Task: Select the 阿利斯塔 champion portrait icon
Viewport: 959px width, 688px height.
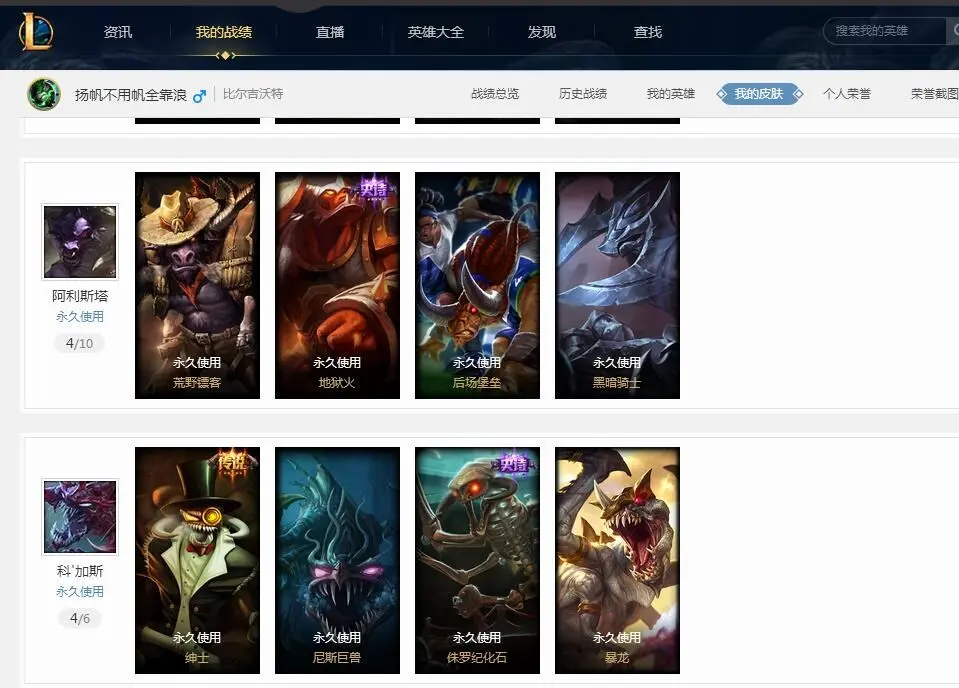Action: (80, 242)
